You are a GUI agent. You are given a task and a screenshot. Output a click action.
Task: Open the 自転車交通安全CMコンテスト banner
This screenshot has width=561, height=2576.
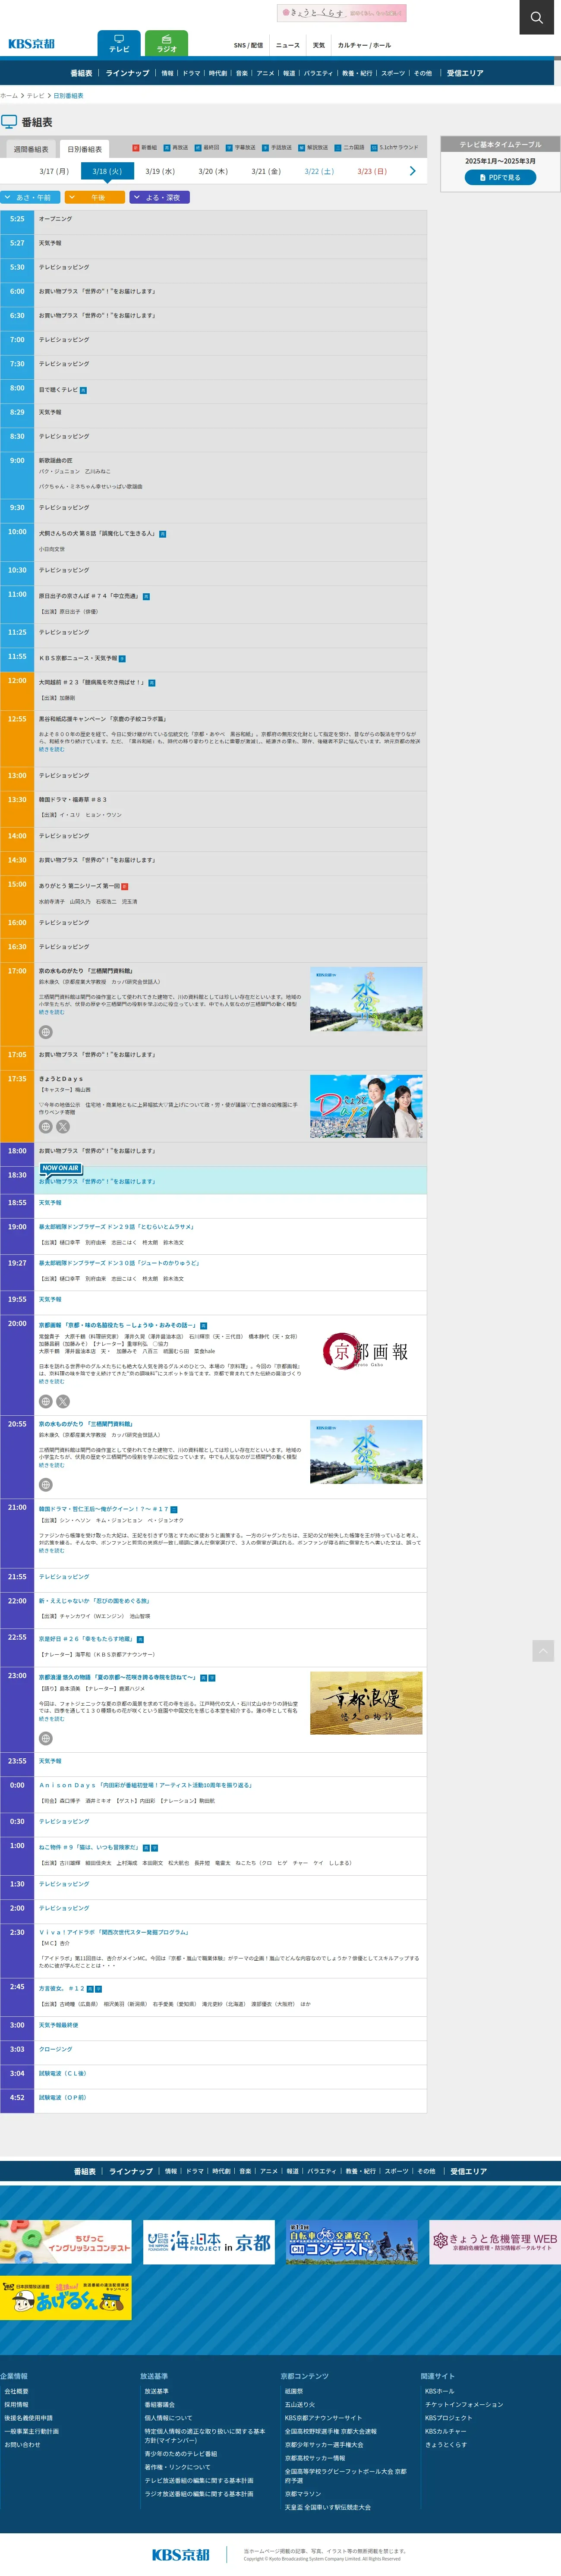(352, 2242)
